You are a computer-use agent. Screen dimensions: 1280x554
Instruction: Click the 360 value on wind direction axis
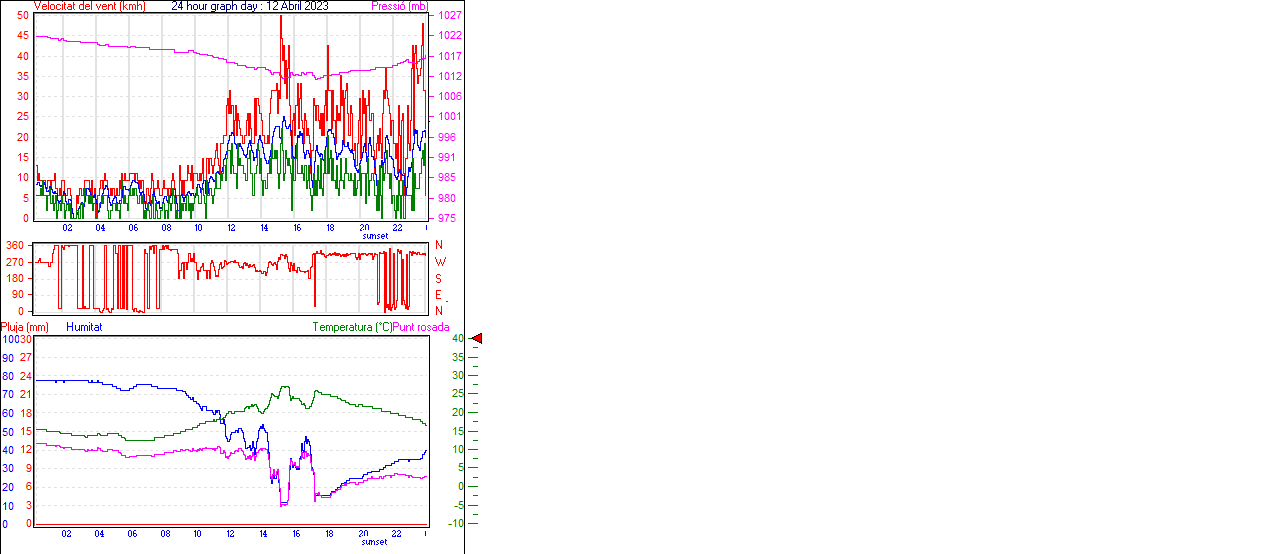(x=15, y=245)
